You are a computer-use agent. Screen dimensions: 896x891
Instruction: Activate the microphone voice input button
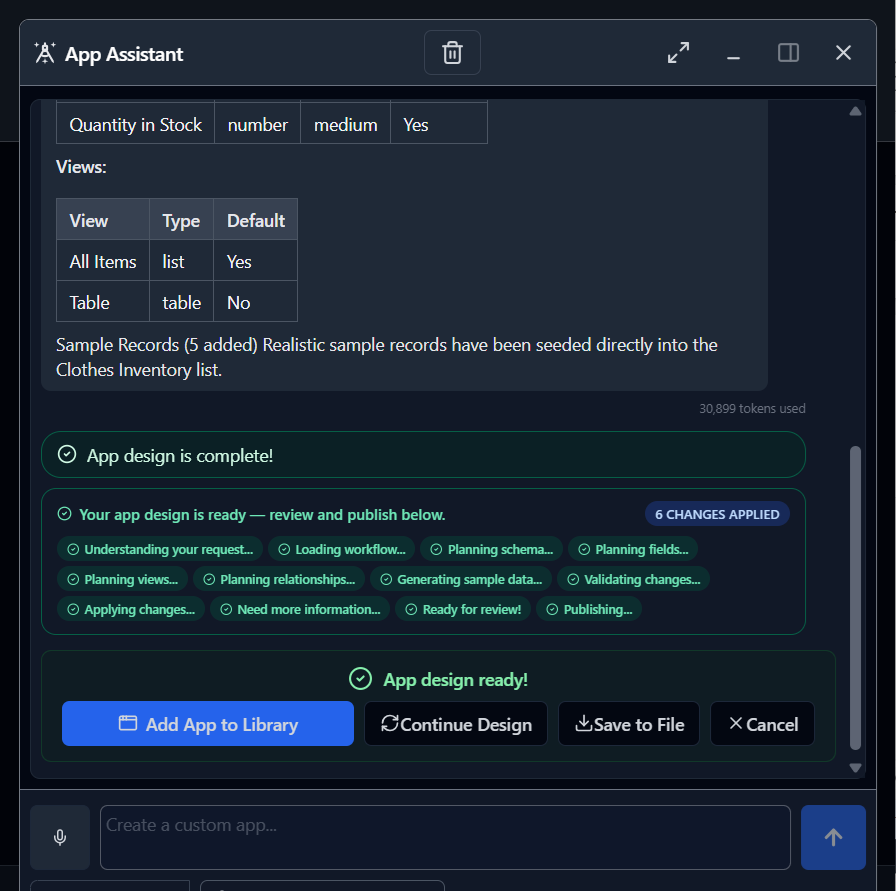[60, 837]
